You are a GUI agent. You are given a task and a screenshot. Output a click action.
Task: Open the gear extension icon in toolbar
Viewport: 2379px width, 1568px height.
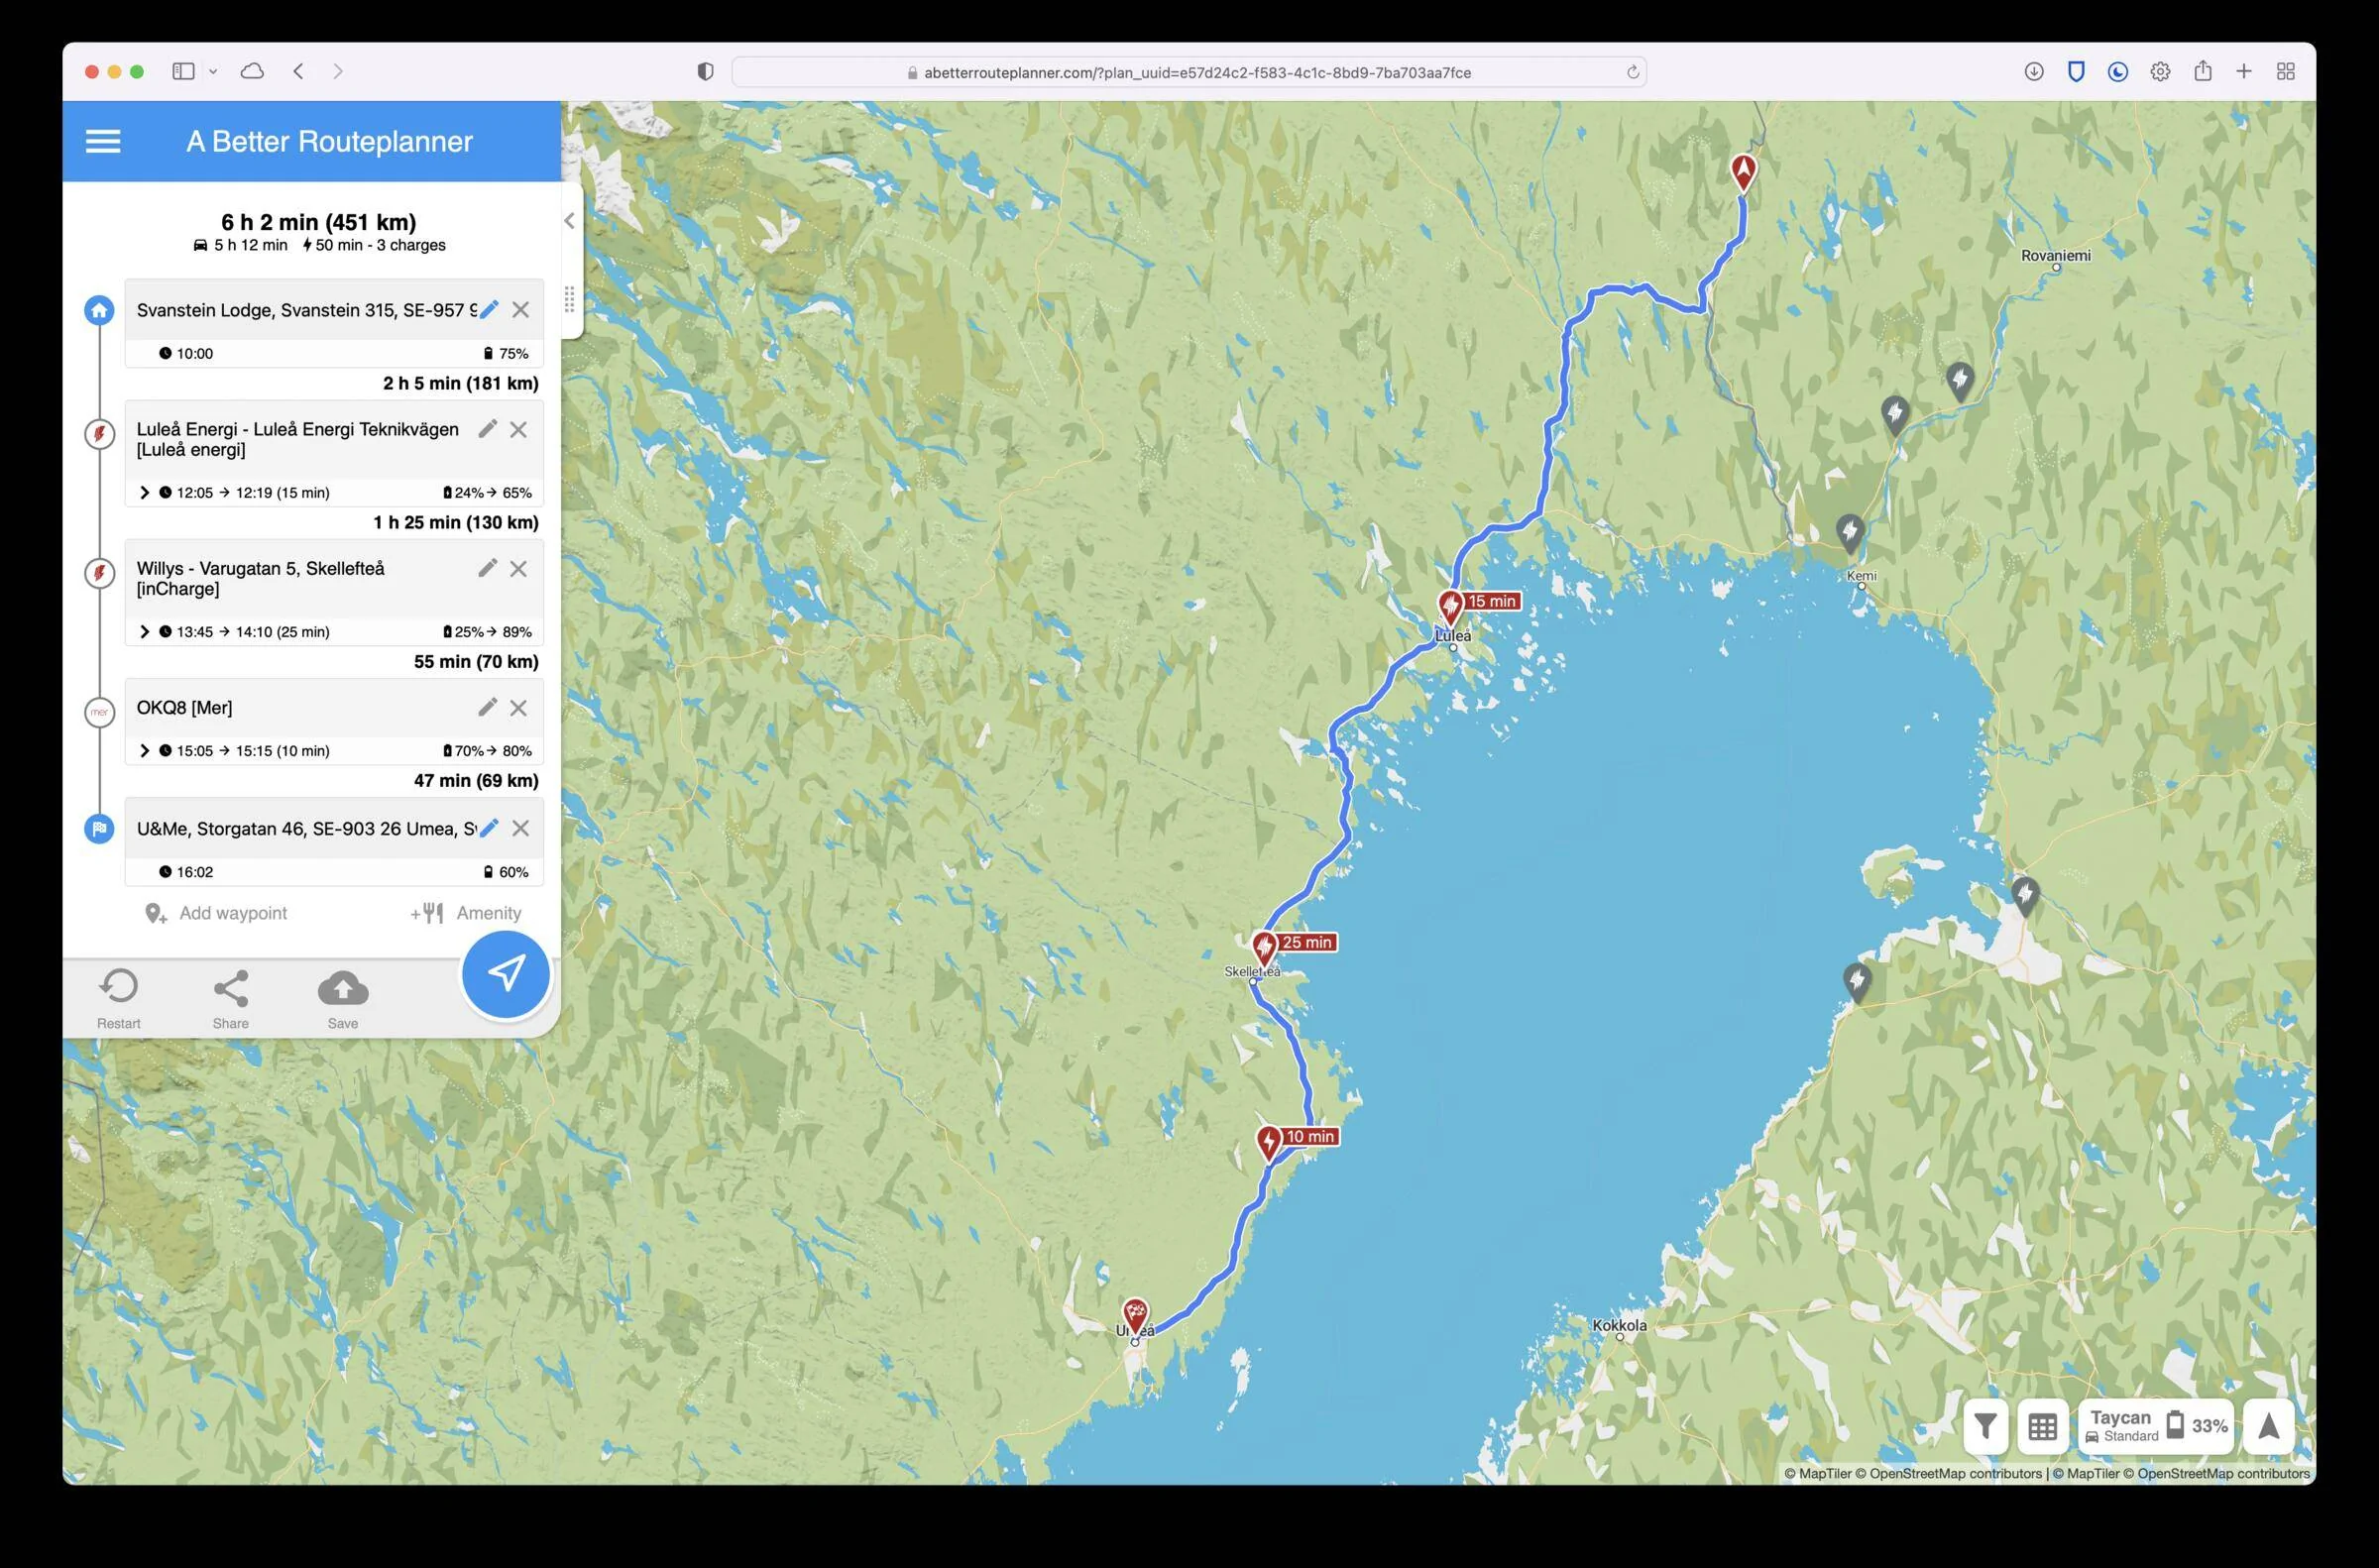(2160, 71)
